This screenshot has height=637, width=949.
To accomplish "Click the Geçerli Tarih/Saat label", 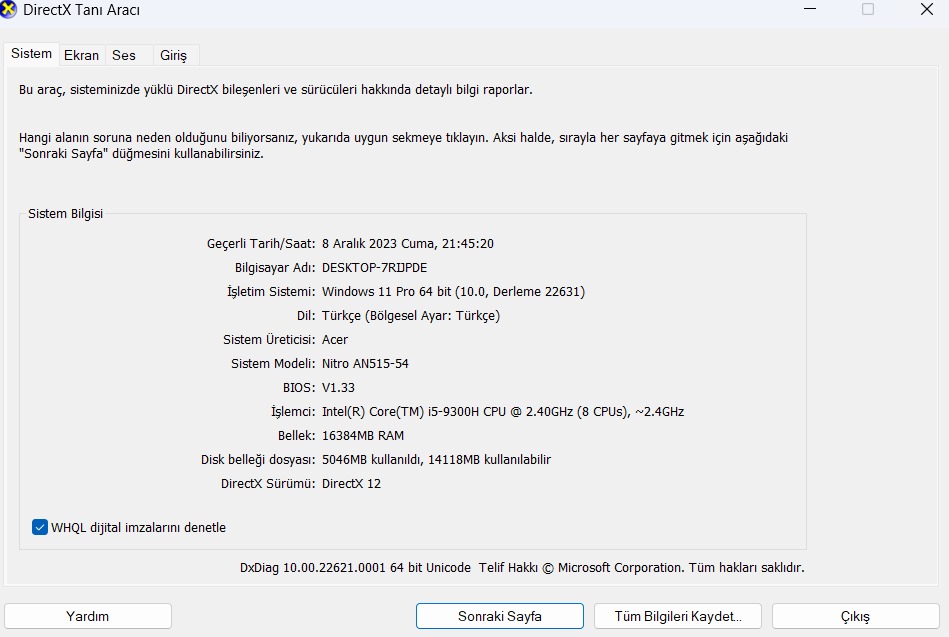I will (261, 243).
